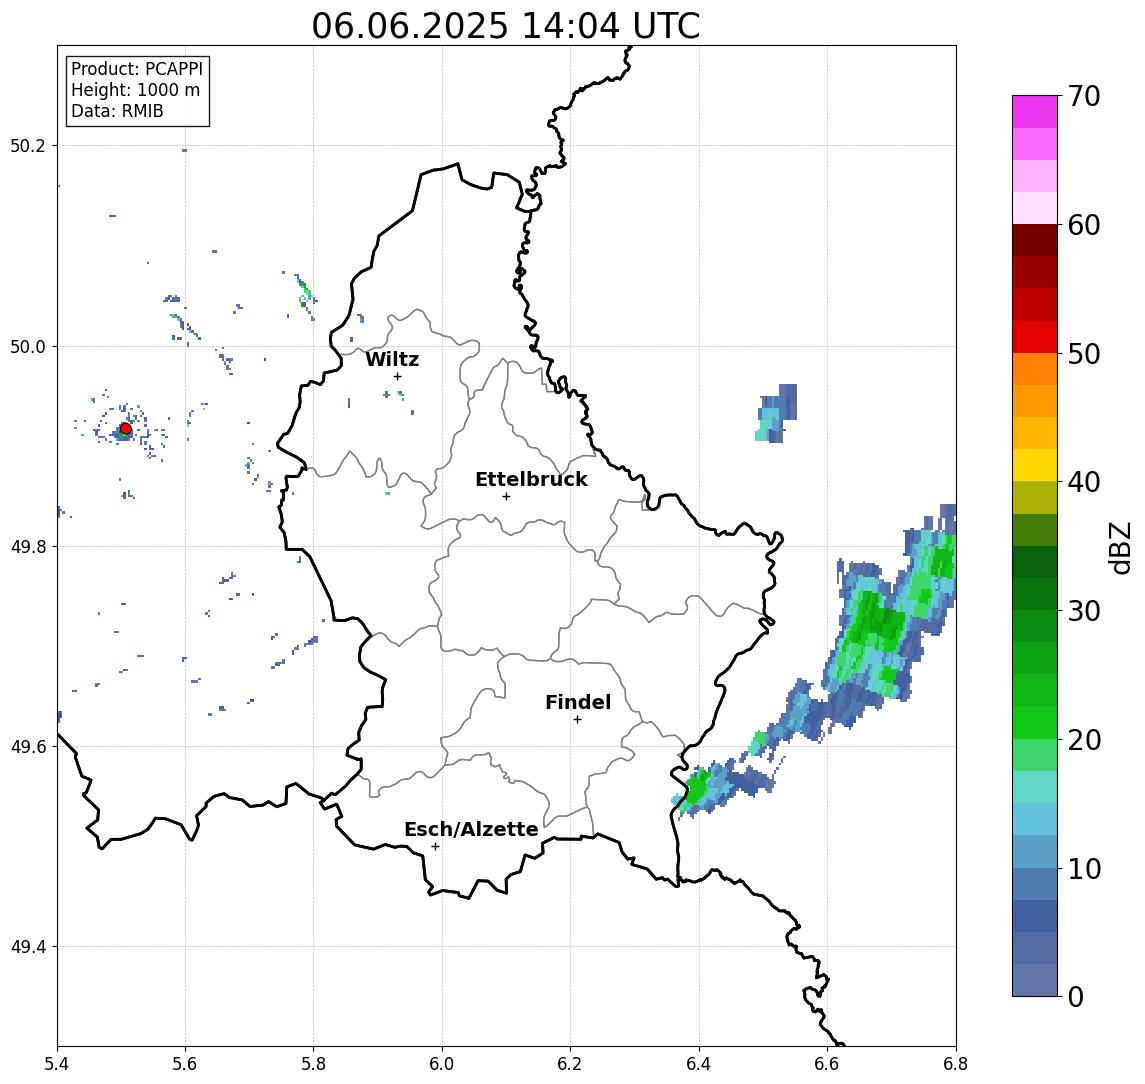Pick the bright red swatch above 50
This screenshot has width=1145, height=1084.
1035,337
